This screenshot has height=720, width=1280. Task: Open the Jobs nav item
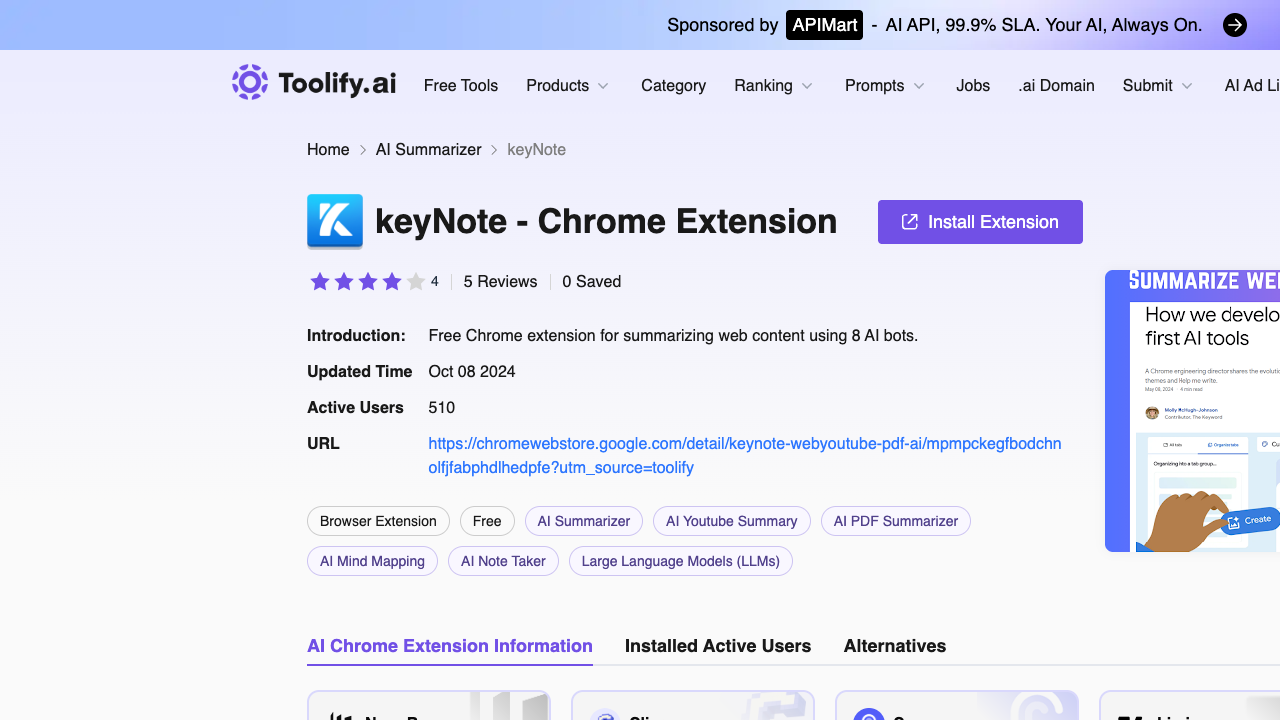[x=973, y=86]
